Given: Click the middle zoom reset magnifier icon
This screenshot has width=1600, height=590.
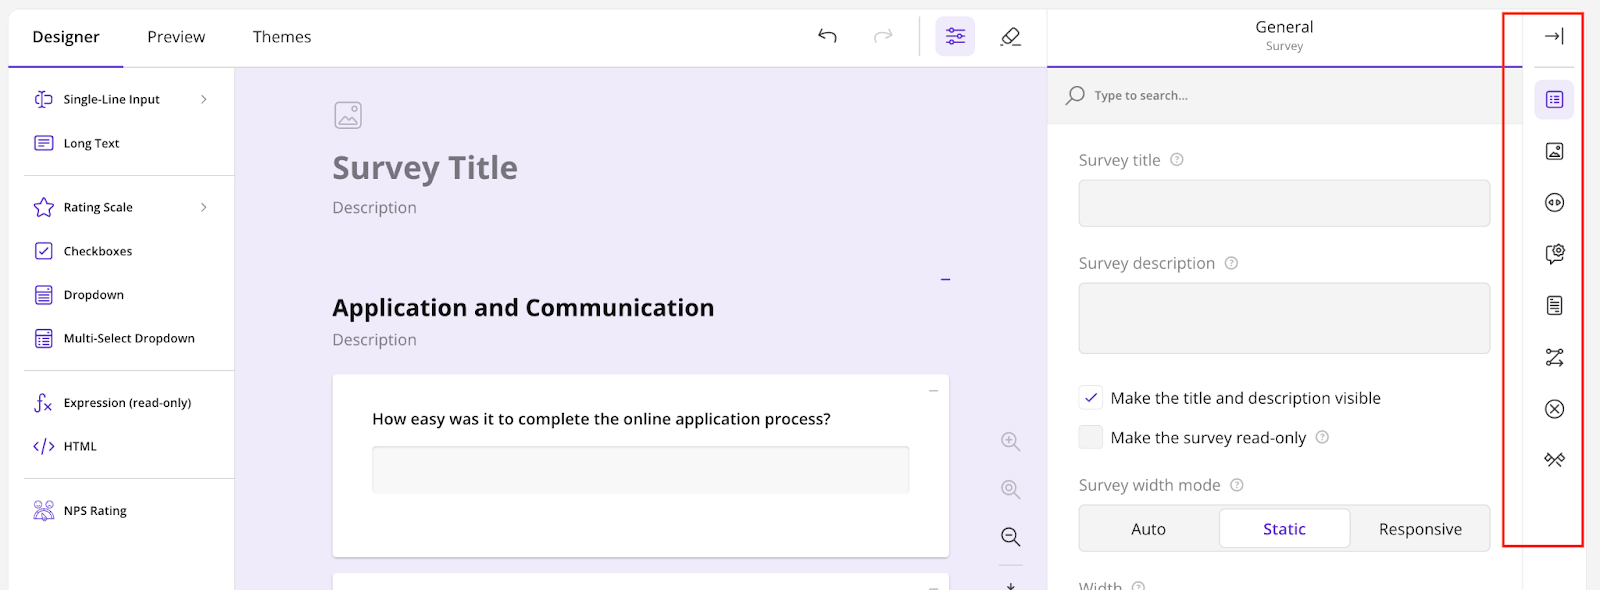Looking at the screenshot, I should [x=1011, y=489].
